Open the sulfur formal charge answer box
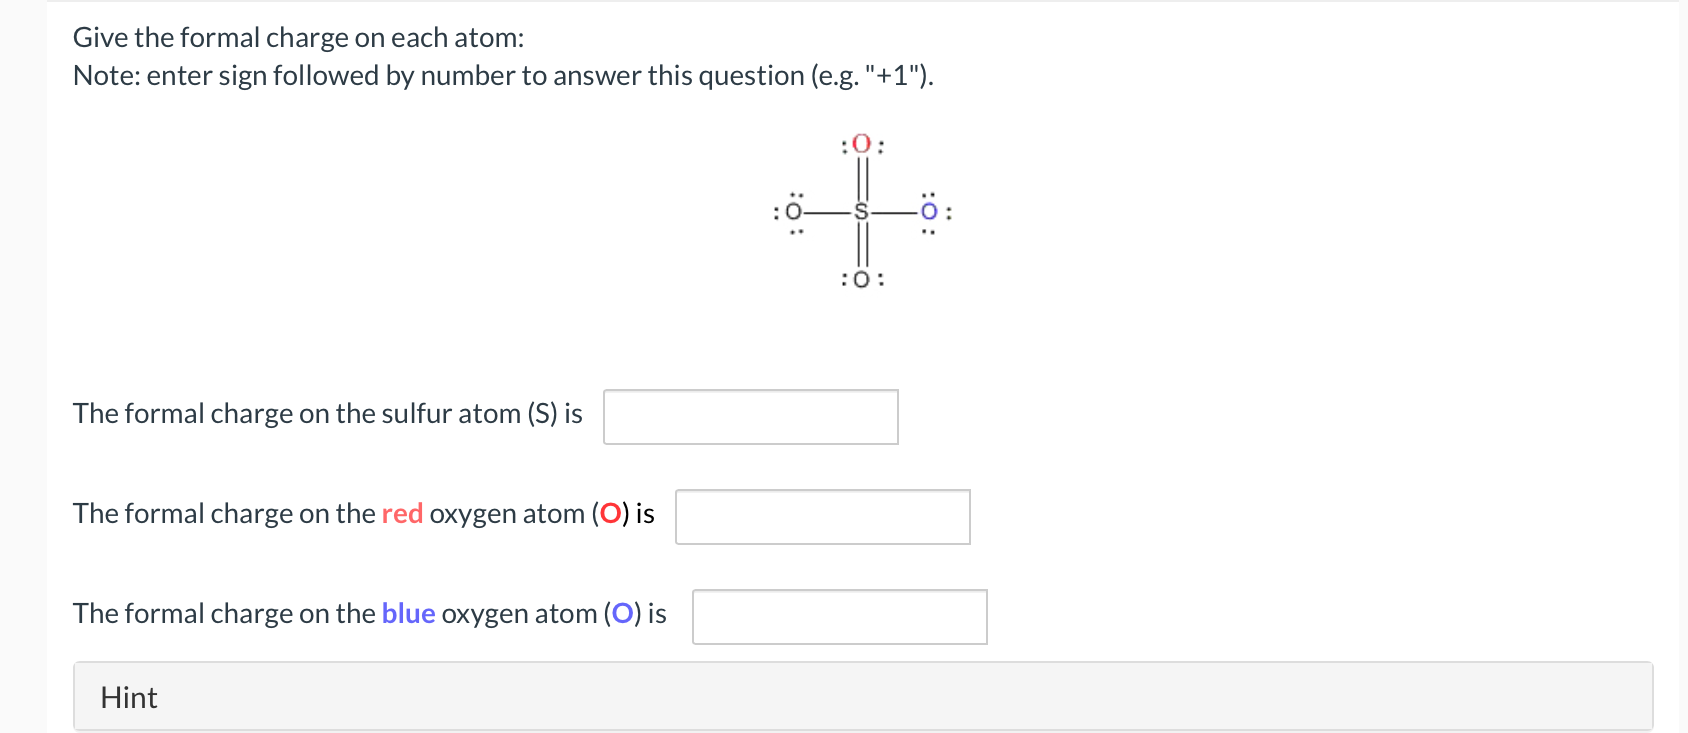This screenshot has width=1688, height=733. coord(749,416)
